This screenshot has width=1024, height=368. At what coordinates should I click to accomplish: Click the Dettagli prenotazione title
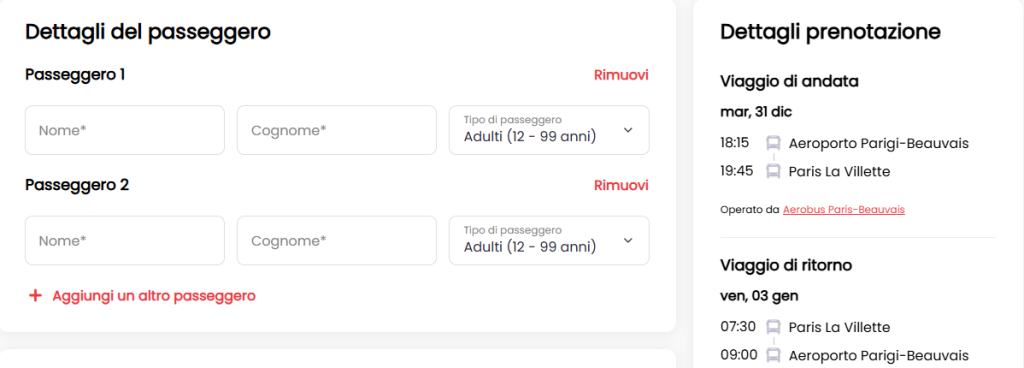[x=830, y=31]
